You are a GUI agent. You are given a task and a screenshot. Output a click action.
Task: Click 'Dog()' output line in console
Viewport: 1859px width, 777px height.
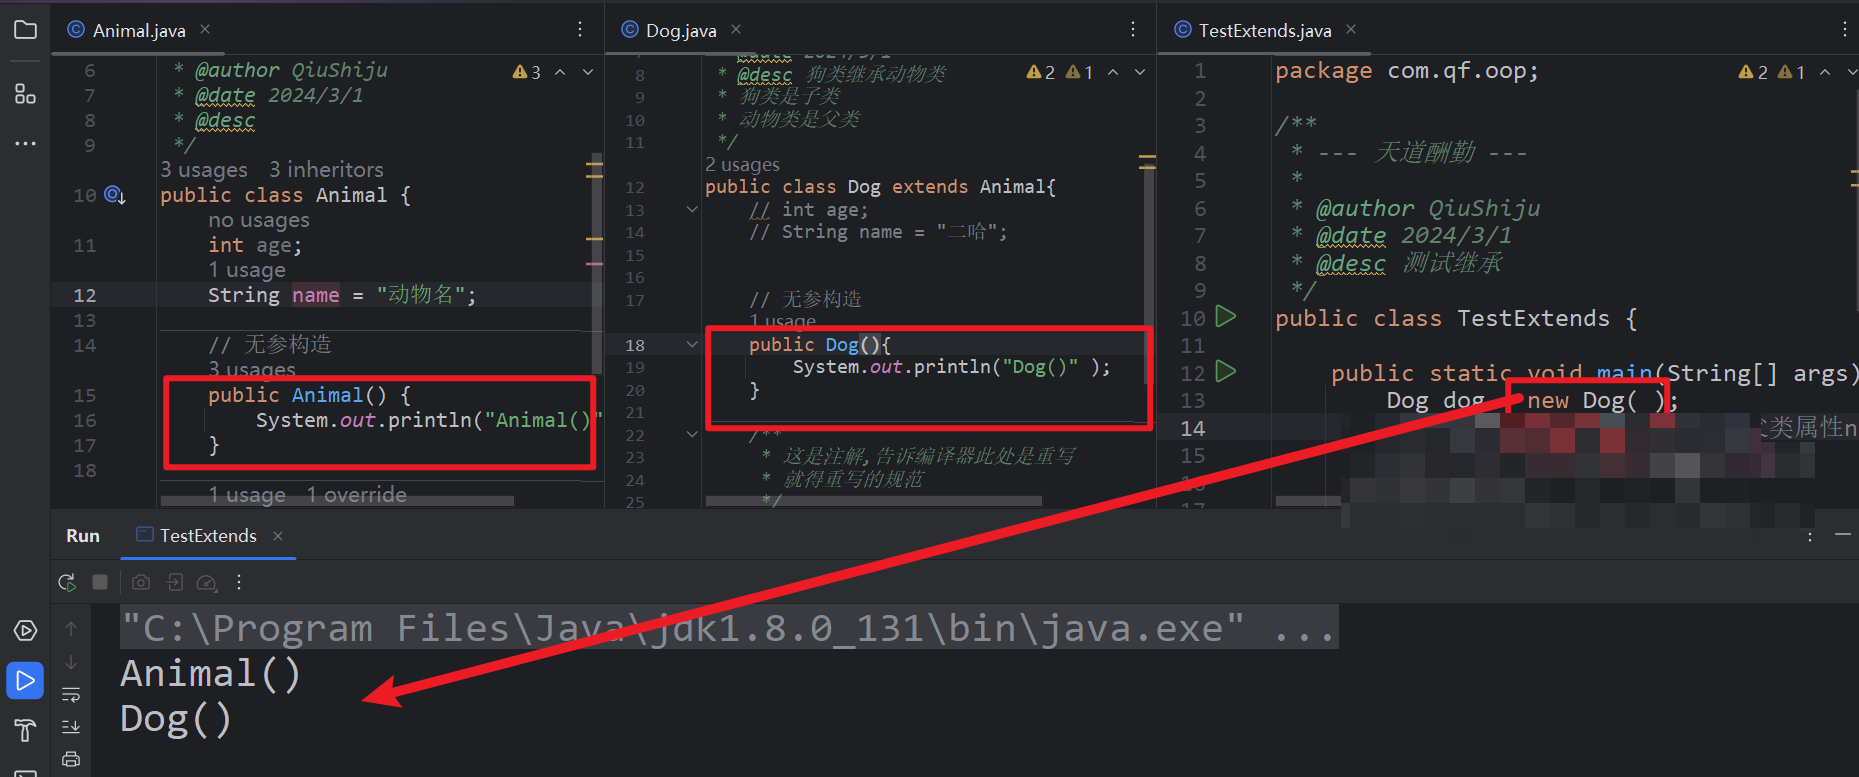(x=176, y=719)
